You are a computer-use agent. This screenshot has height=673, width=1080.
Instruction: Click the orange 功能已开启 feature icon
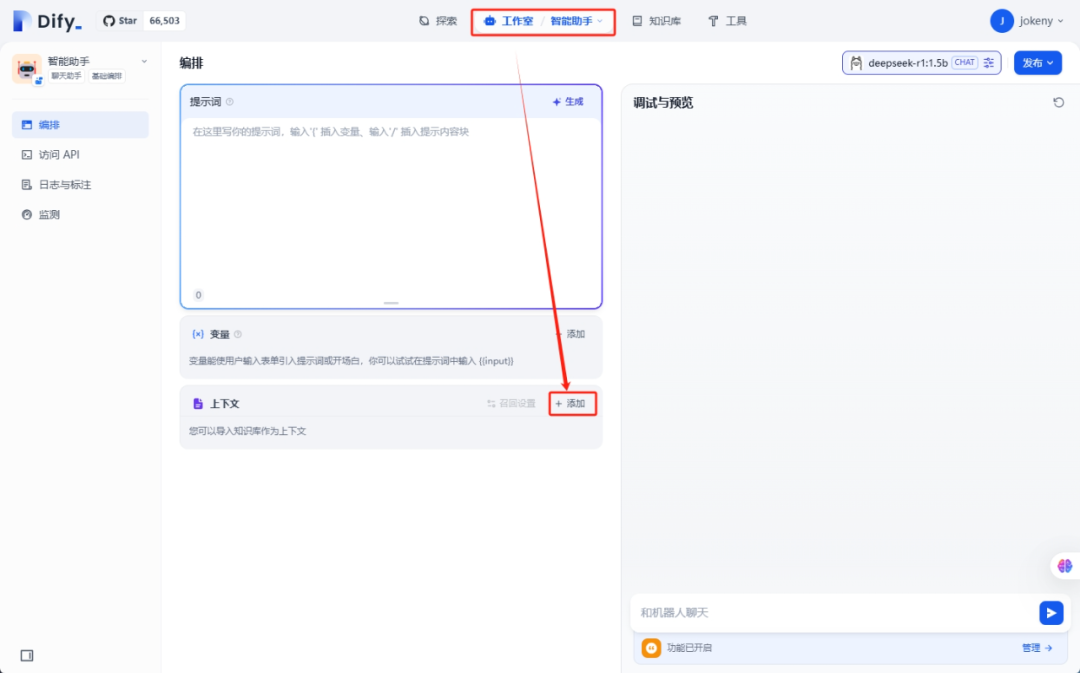[651, 648]
